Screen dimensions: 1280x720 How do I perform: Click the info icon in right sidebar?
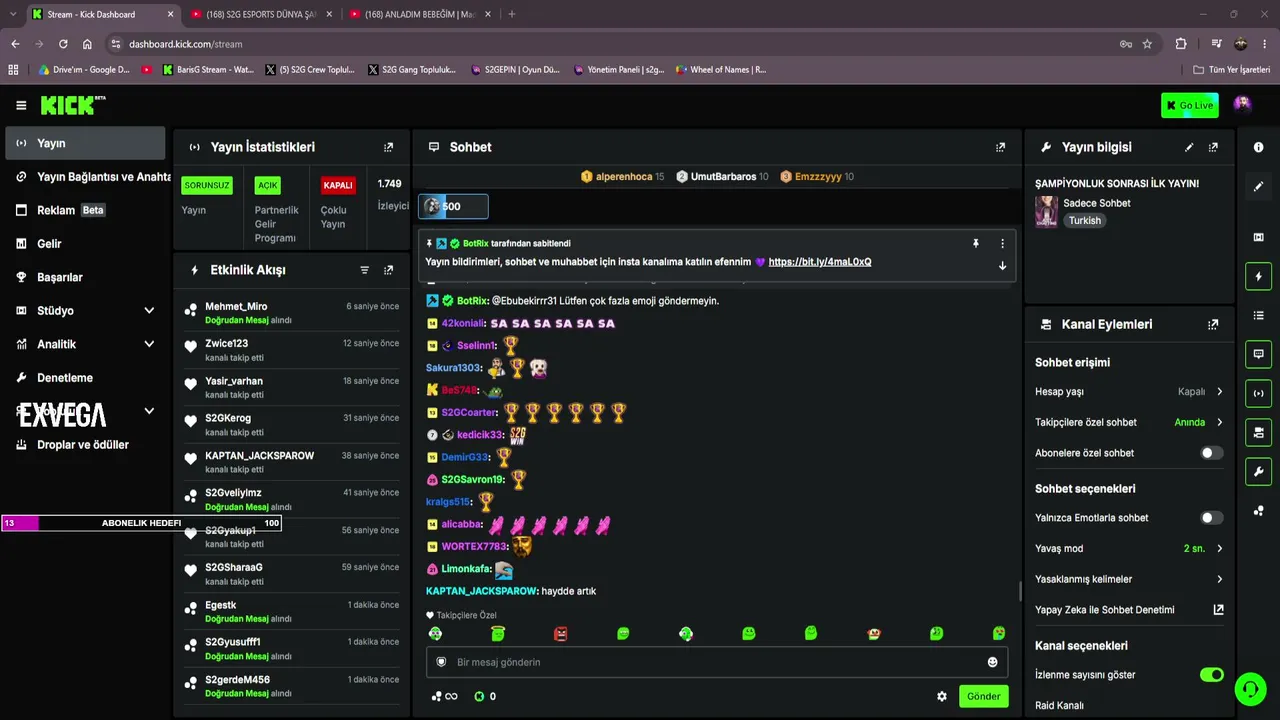point(1258,147)
